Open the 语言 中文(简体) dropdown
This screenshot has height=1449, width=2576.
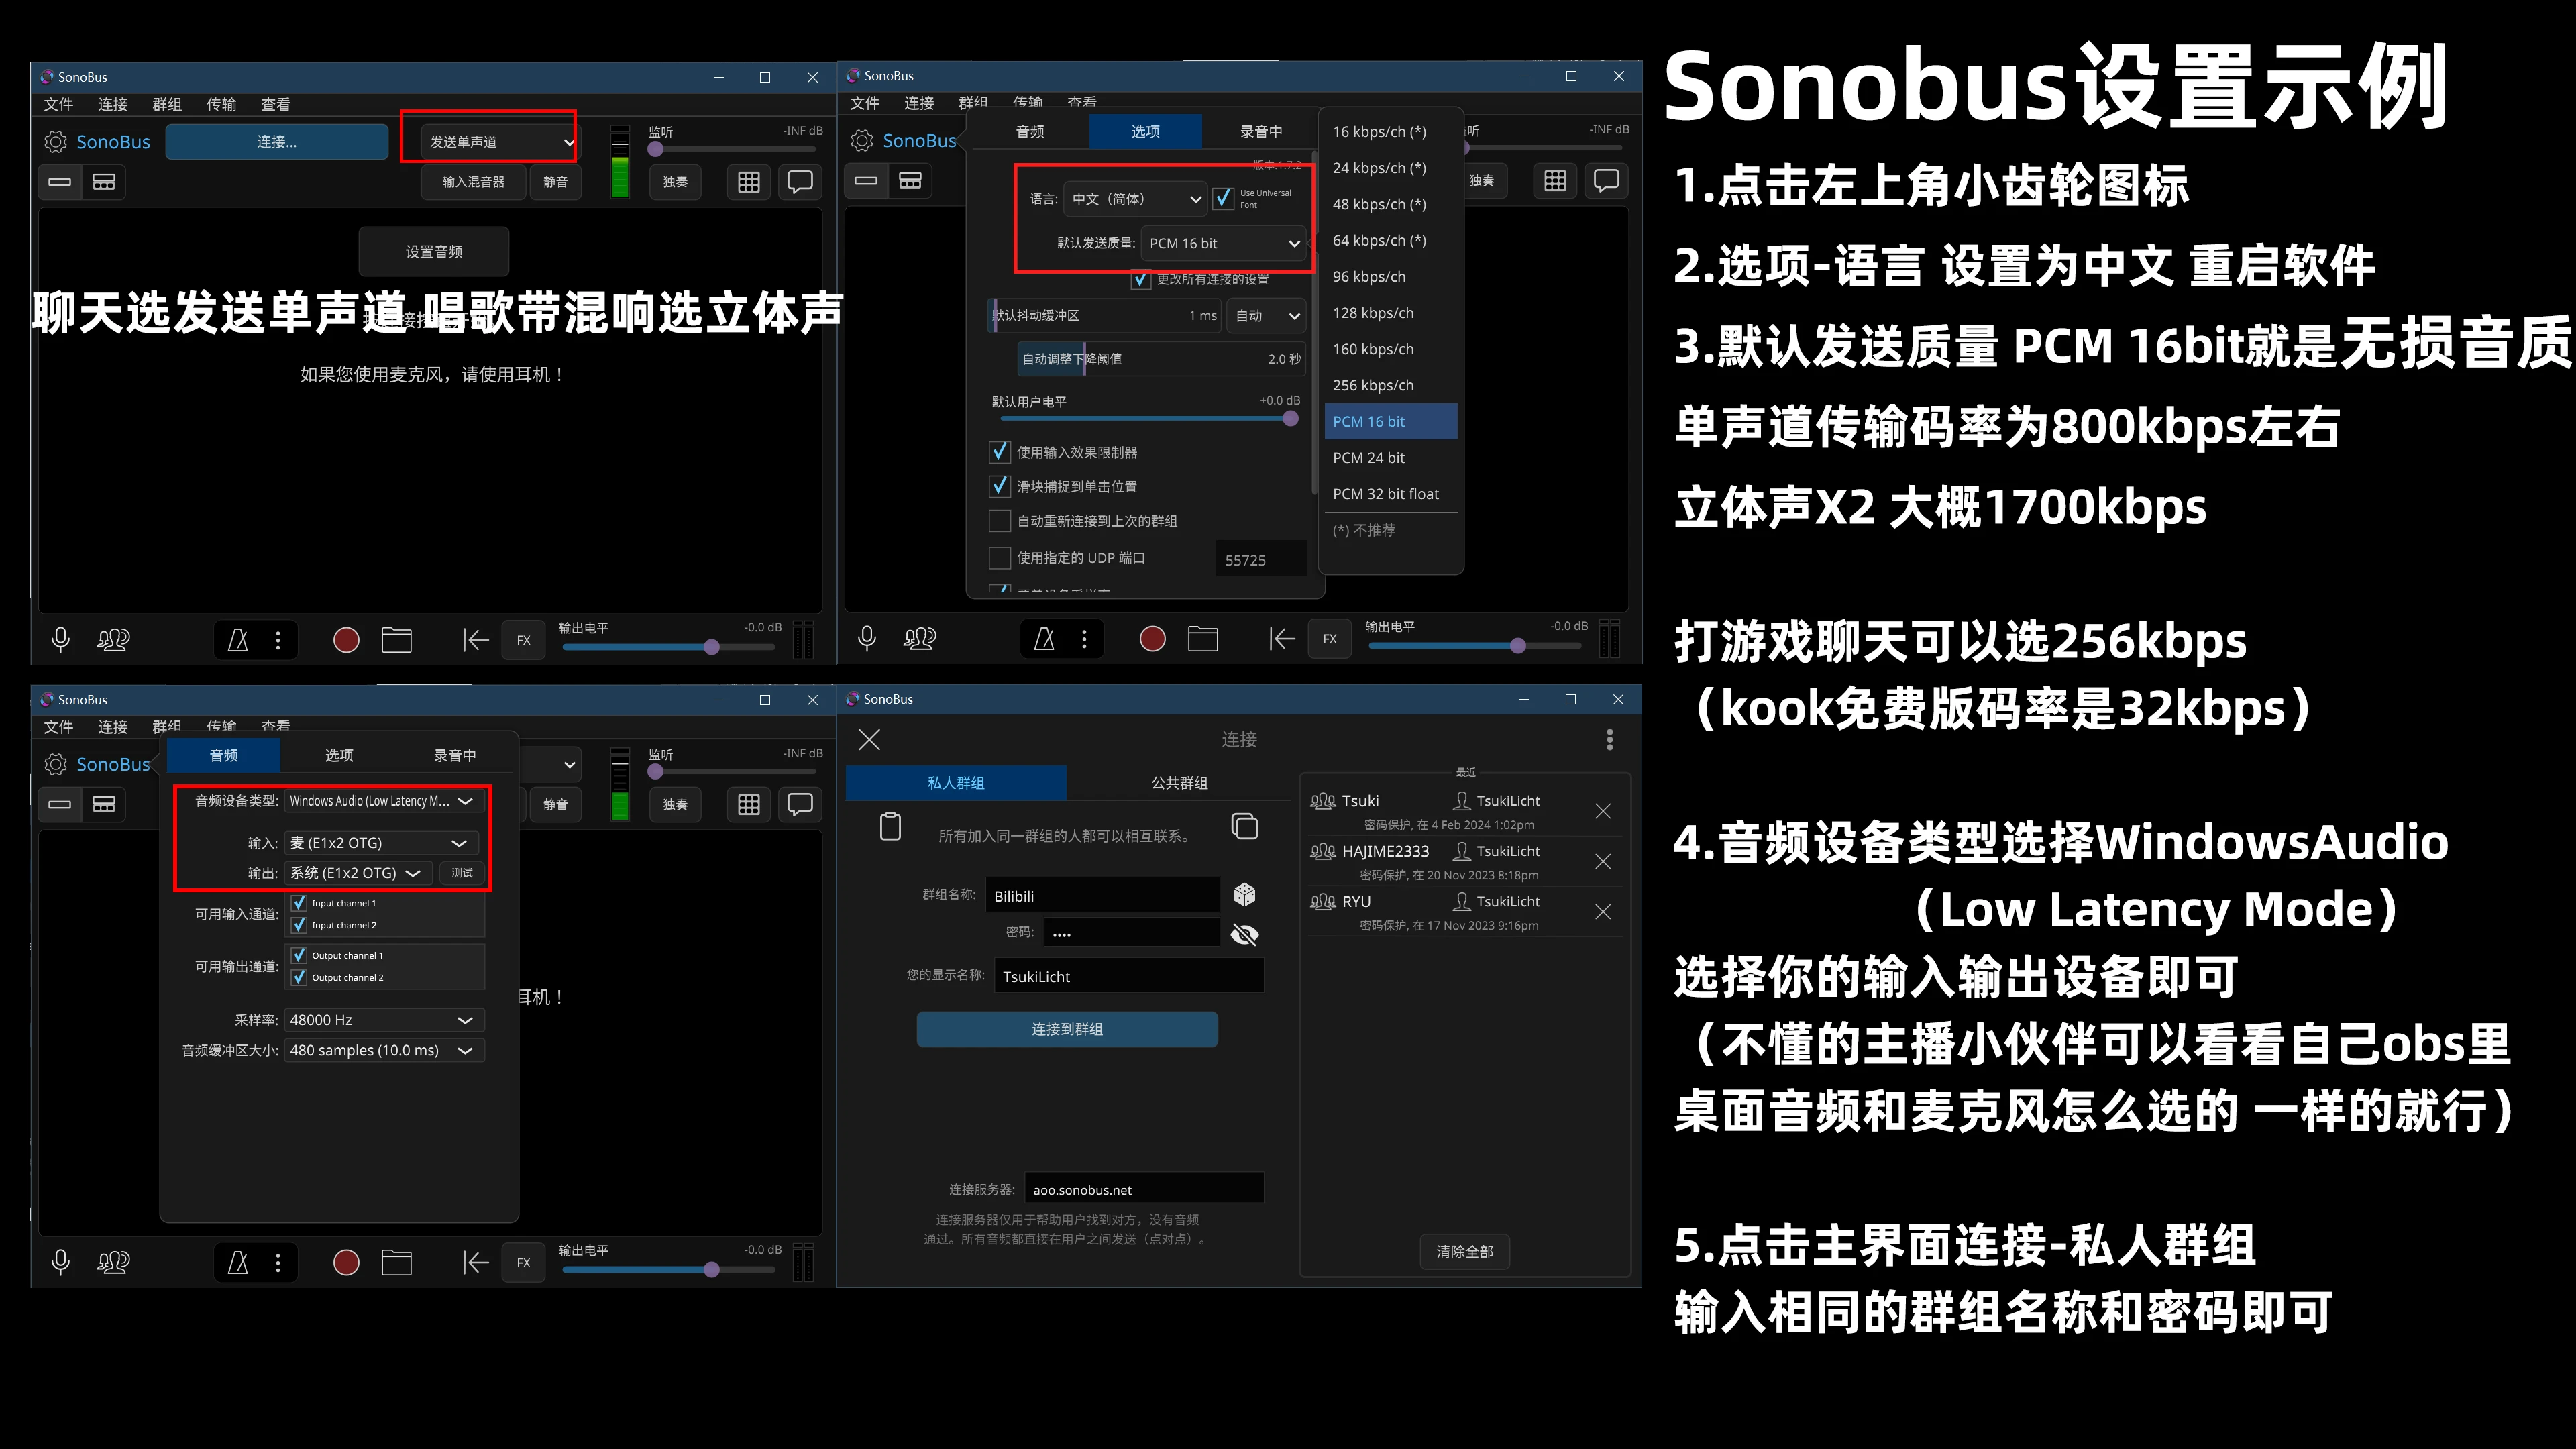[1135, 199]
